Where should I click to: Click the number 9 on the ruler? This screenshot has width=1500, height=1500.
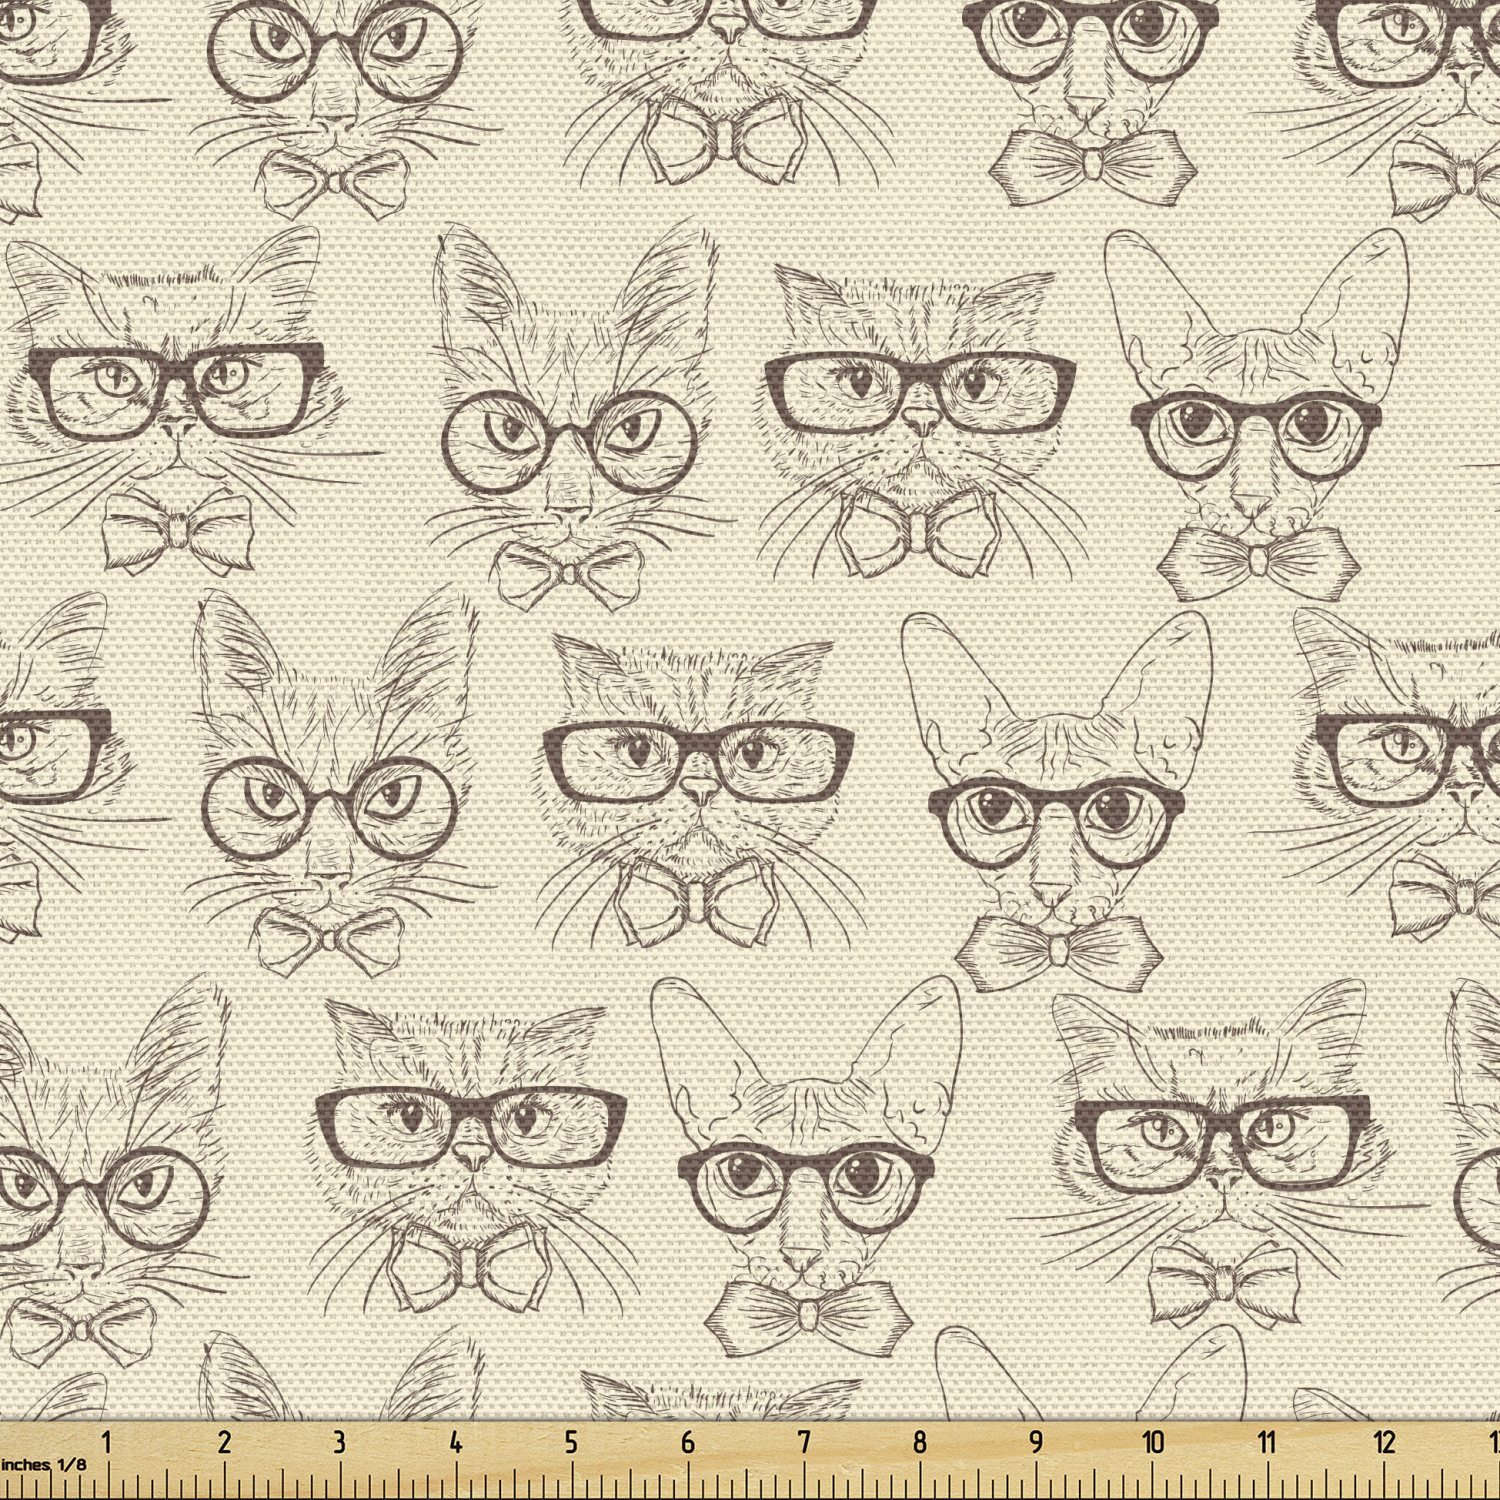pyautogui.click(x=1036, y=1442)
